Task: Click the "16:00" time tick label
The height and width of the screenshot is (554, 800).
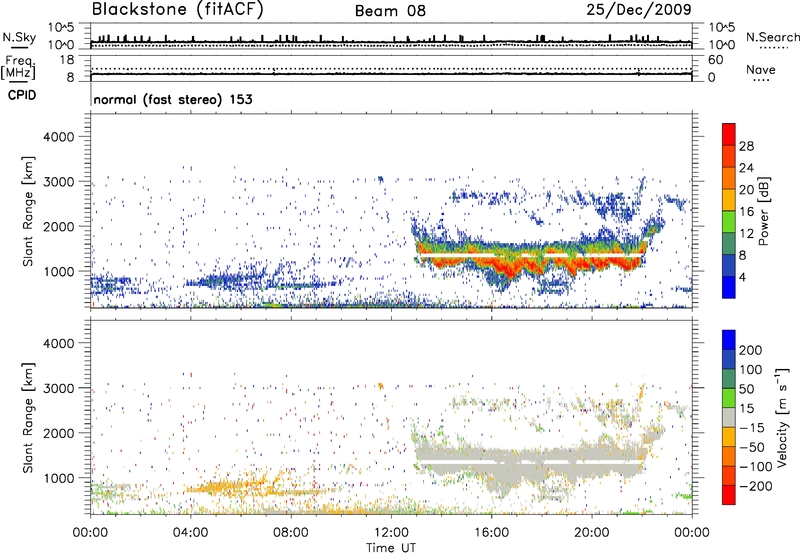Action: (x=491, y=533)
